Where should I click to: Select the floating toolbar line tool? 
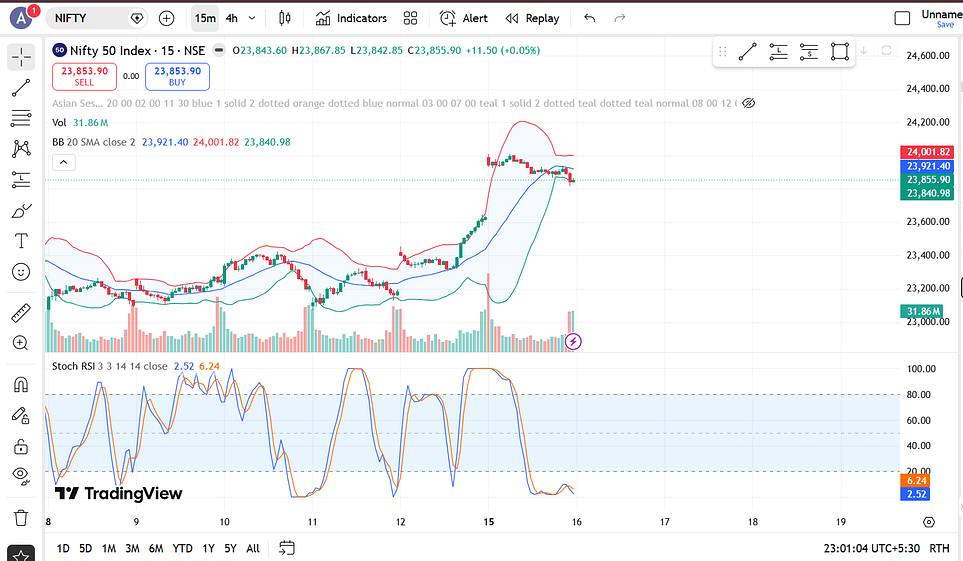(x=747, y=52)
